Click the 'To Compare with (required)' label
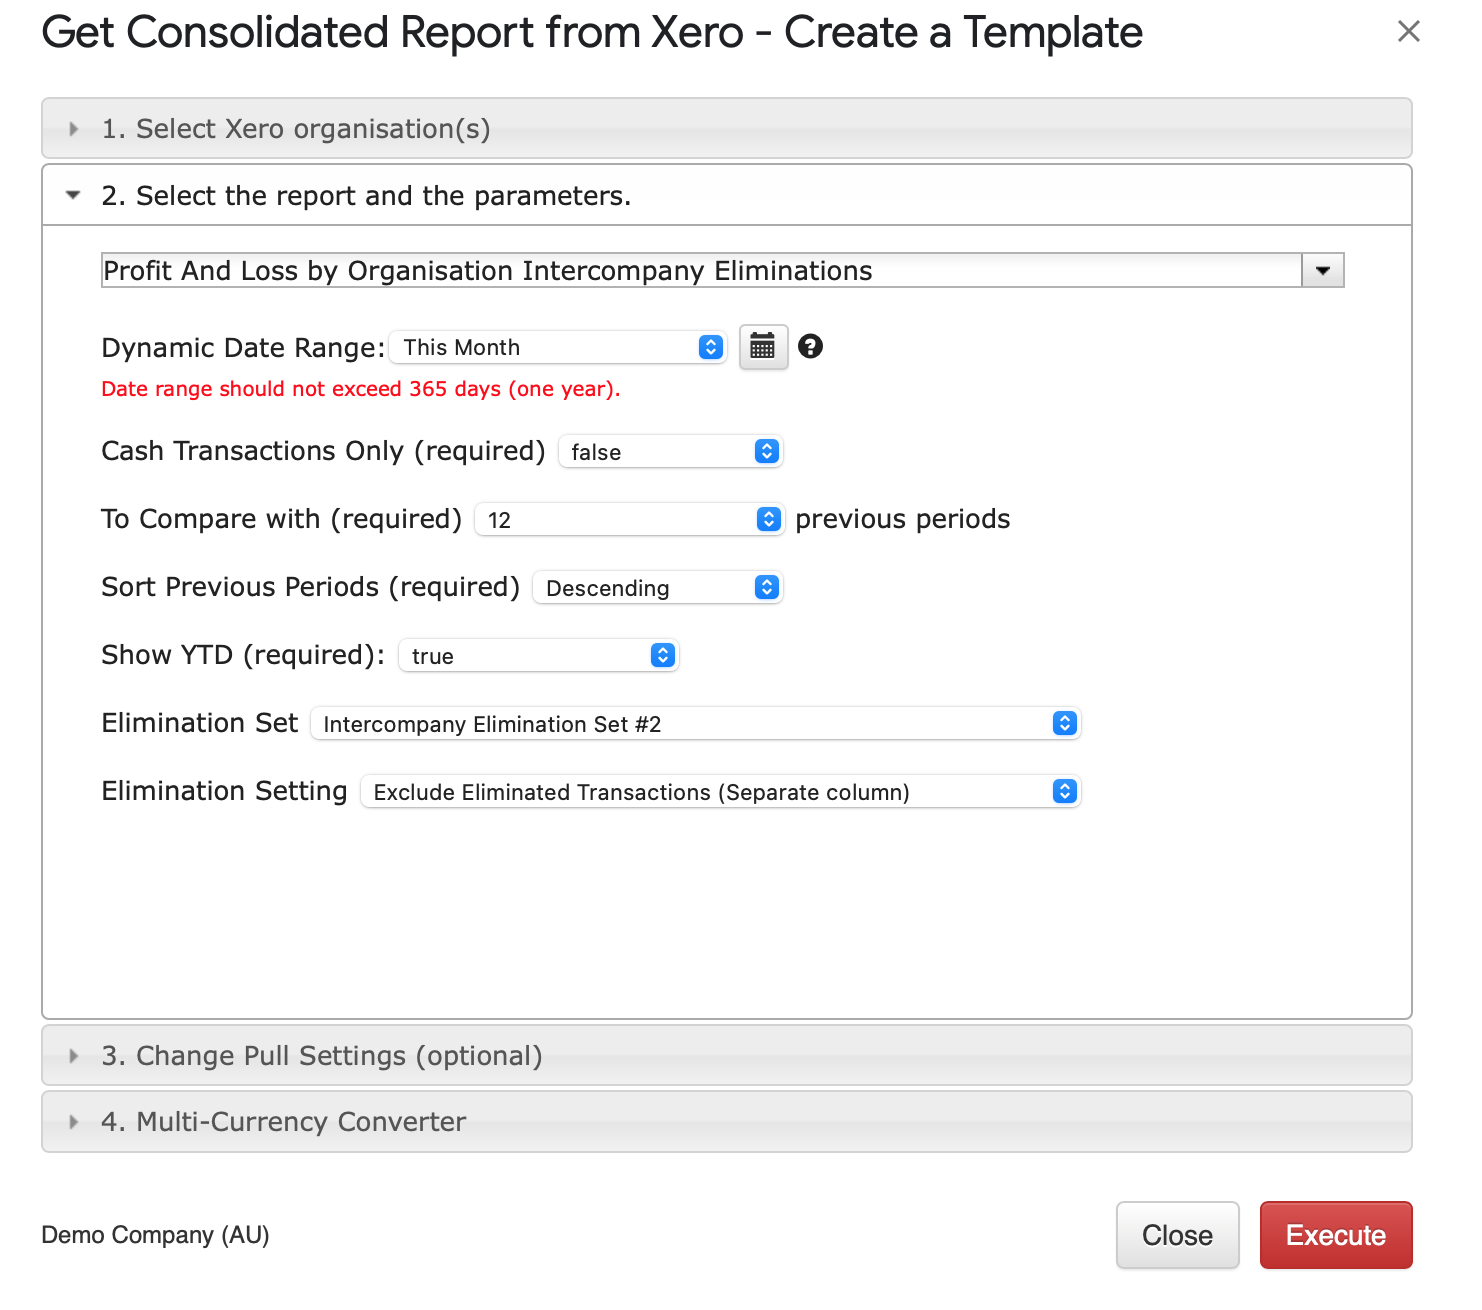 tap(282, 519)
